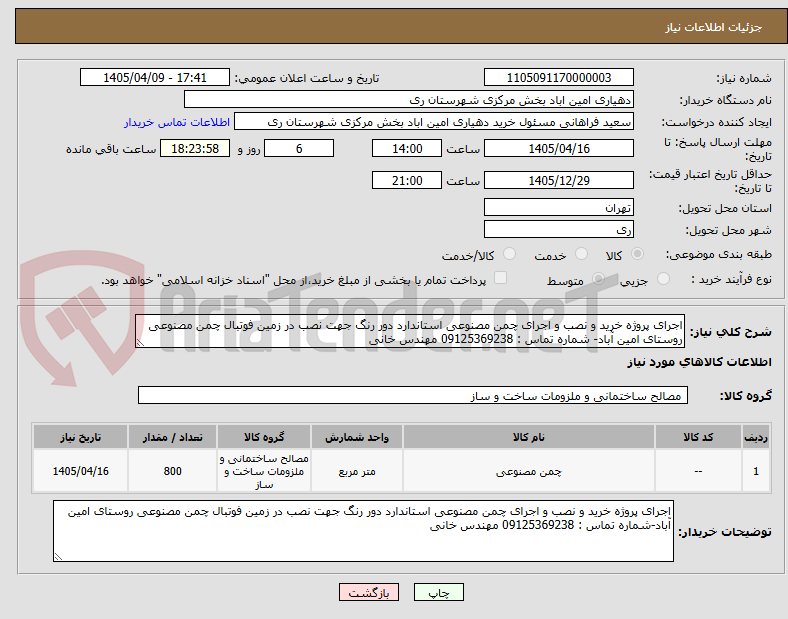Click the تاریخ نیاز column header
The width and height of the screenshot is (788, 619).
tap(80, 437)
